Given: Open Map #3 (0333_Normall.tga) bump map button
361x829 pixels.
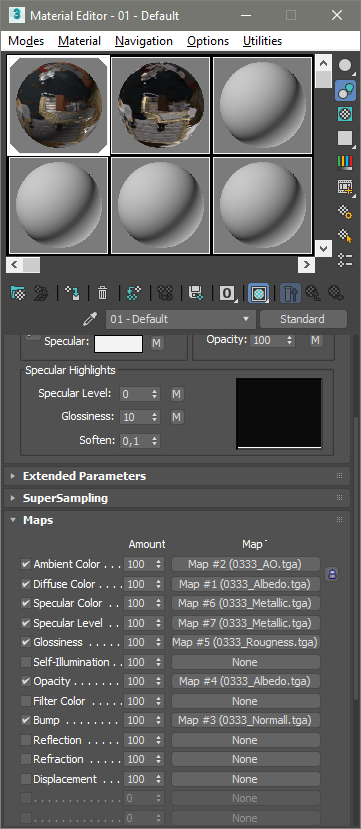Looking at the screenshot, I should pyautogui.click(x=246, y=720).
